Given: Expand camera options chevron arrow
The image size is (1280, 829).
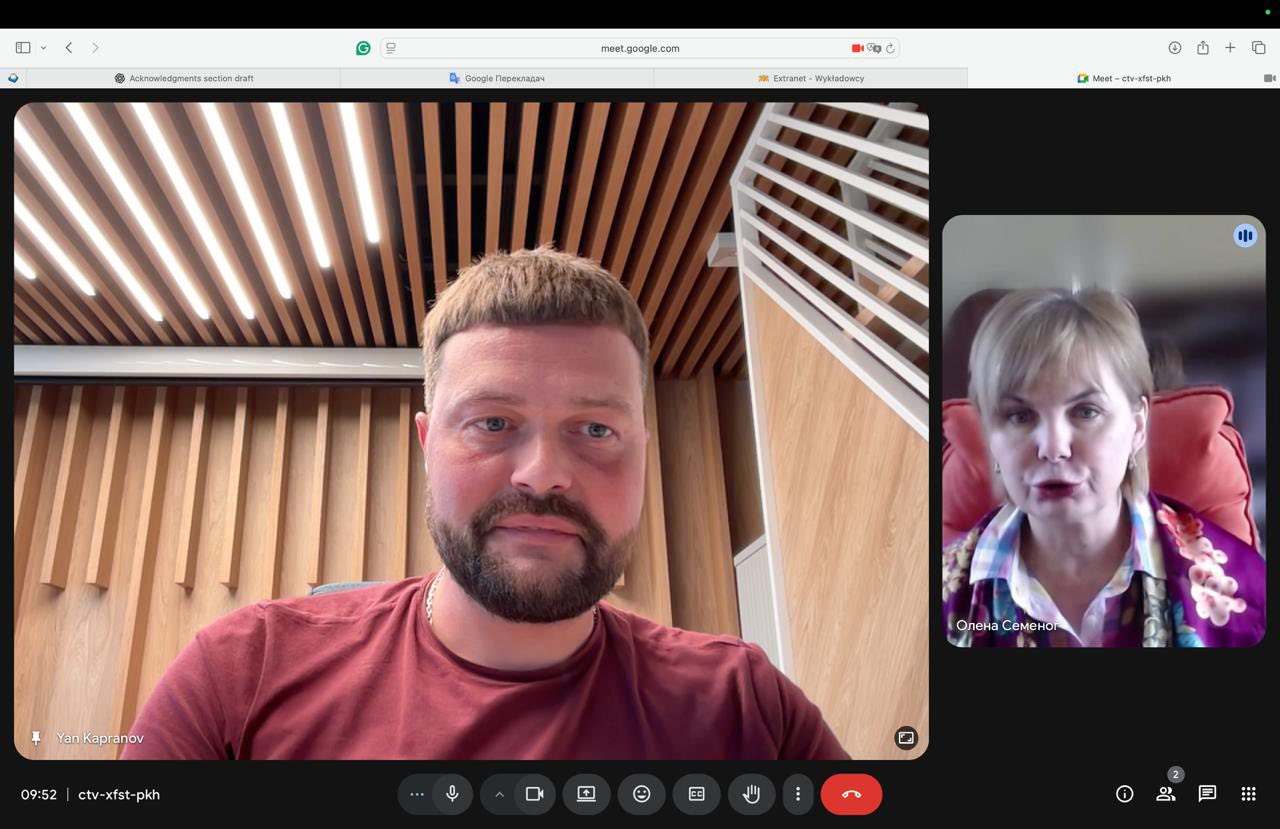Looking at the screenshot, I should (x=499, y=794).
